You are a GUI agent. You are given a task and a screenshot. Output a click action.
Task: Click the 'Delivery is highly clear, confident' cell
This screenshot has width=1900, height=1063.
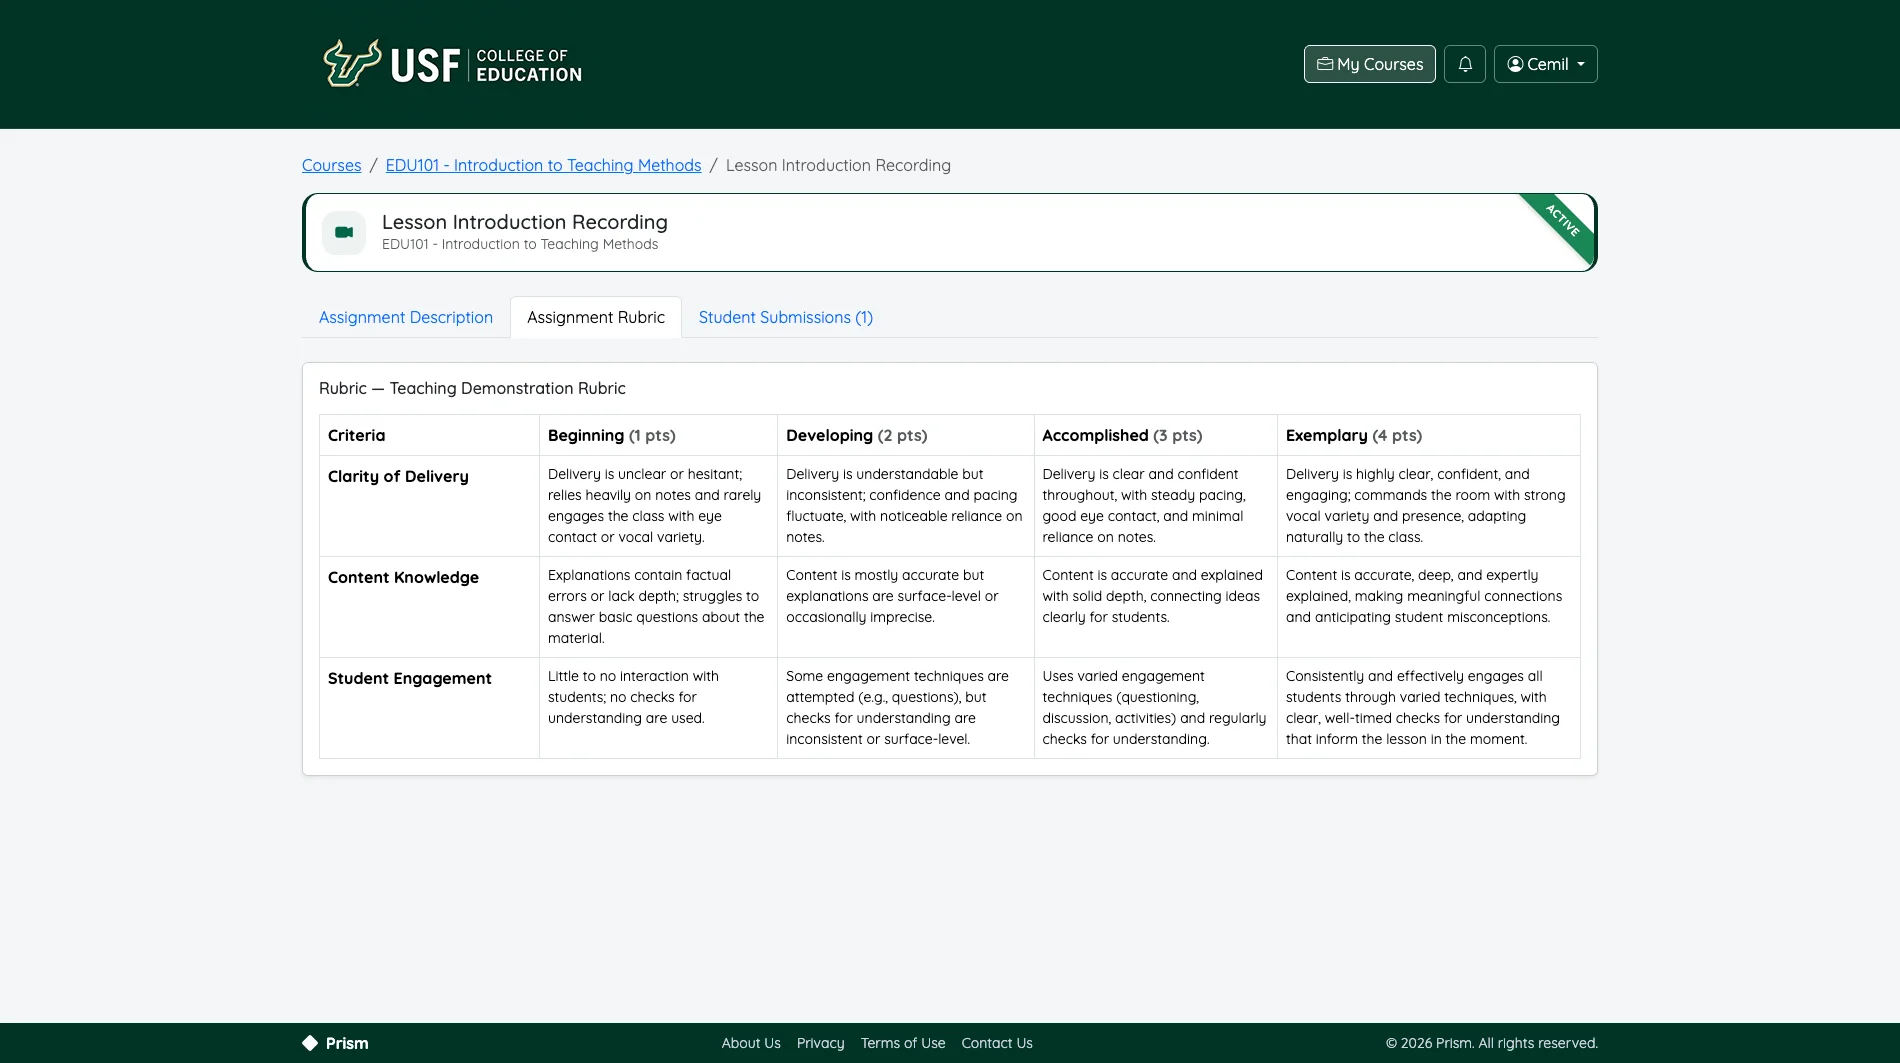tap(1428, 506)
